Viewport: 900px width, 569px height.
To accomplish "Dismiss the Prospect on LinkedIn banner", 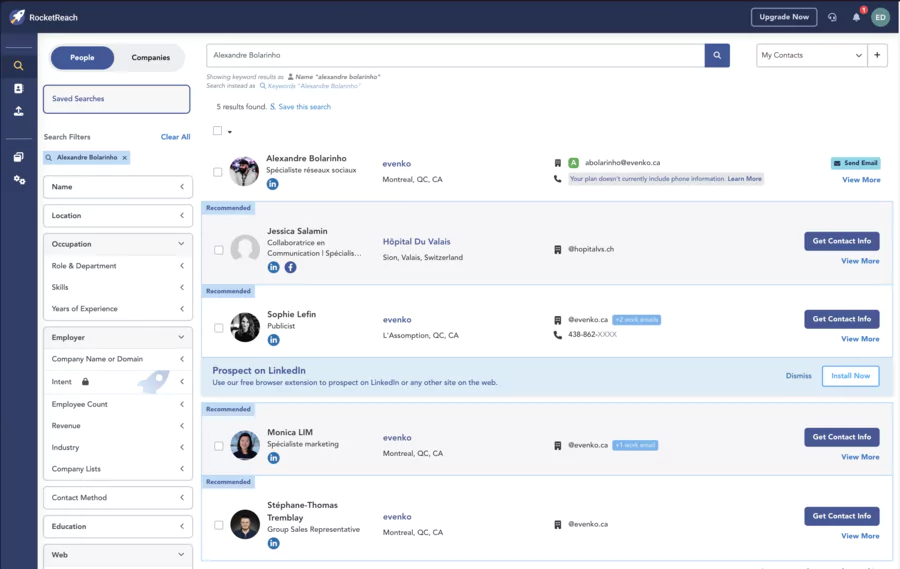I will click(x=798, y=376).
